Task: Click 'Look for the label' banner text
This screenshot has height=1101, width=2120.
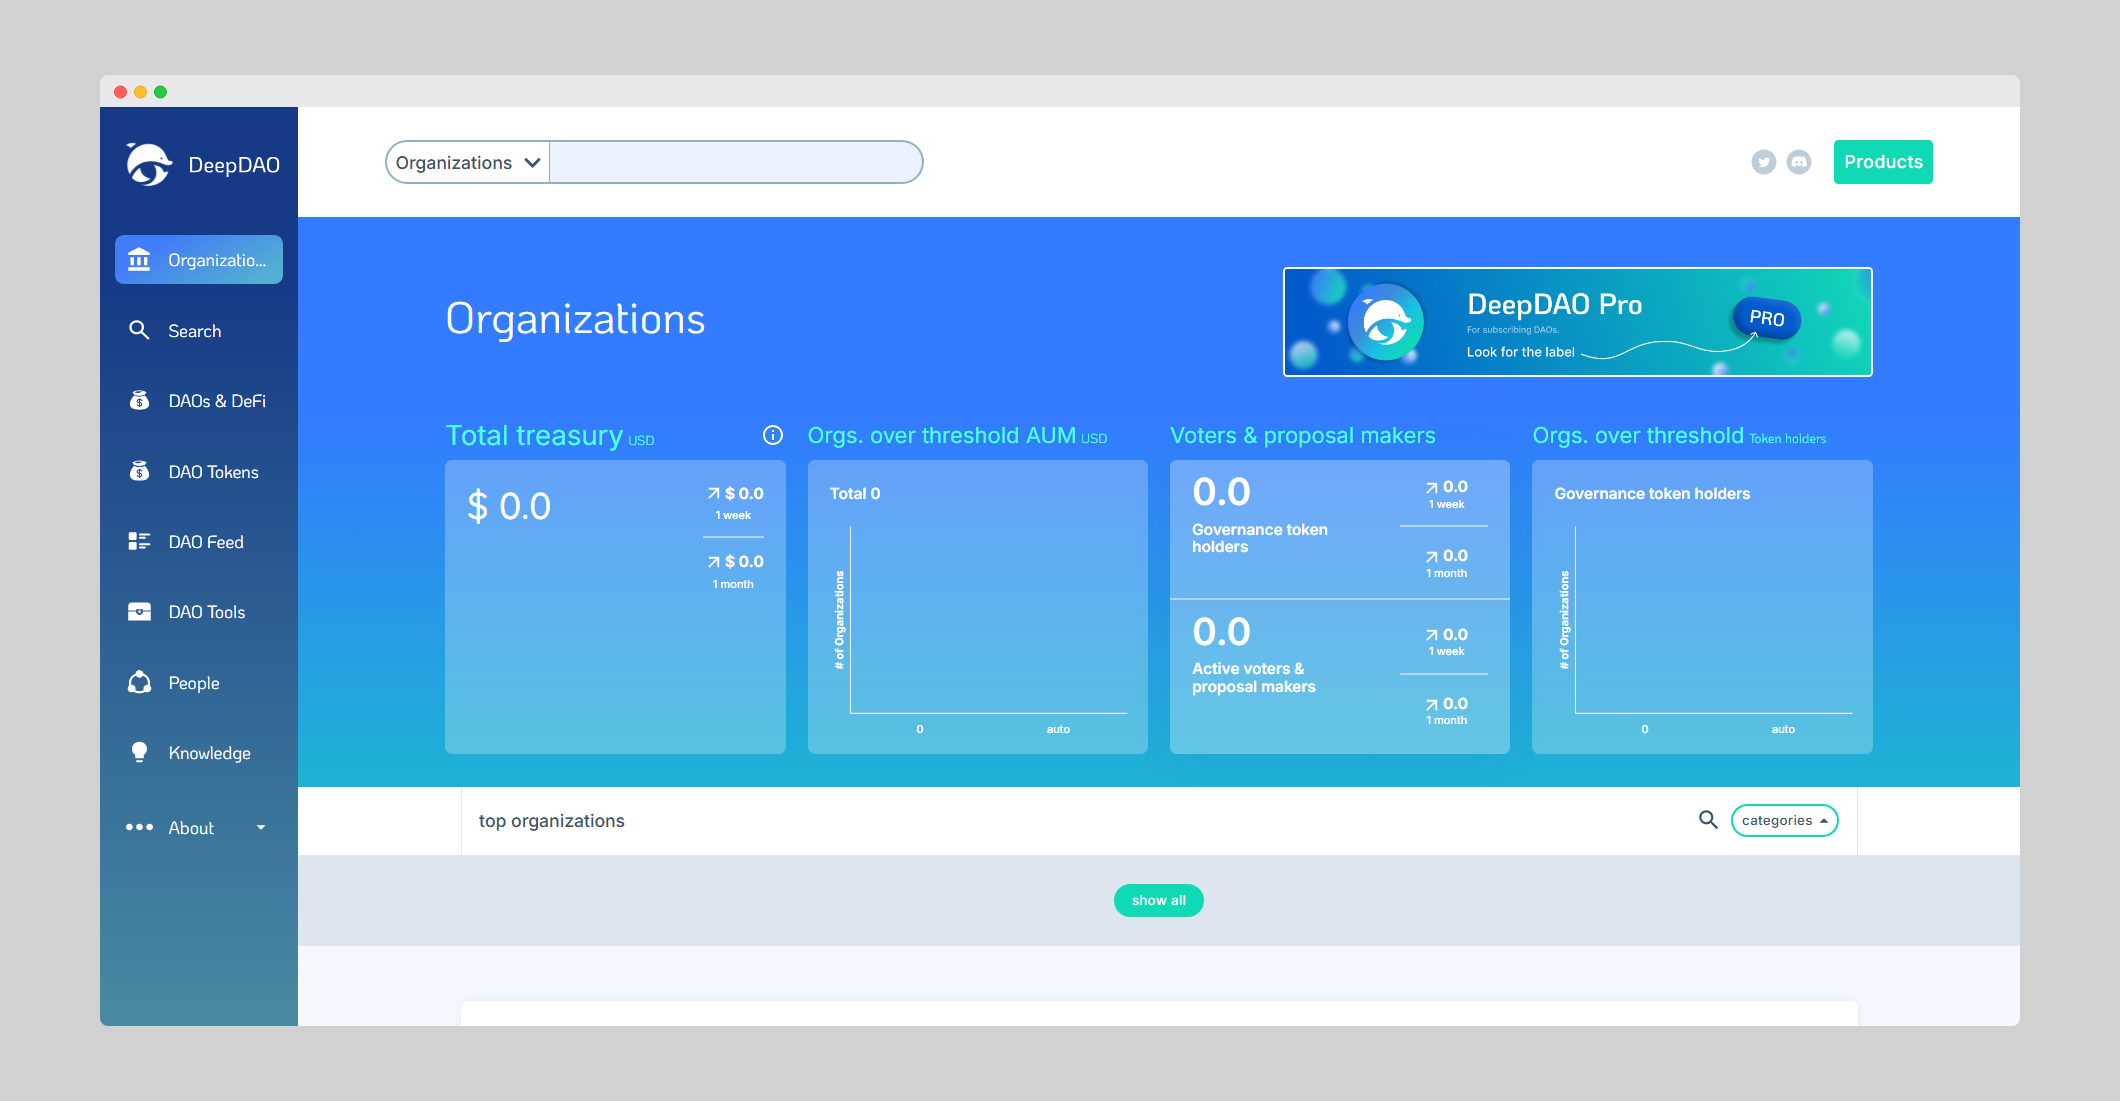Action: [x=1520, y=352]
